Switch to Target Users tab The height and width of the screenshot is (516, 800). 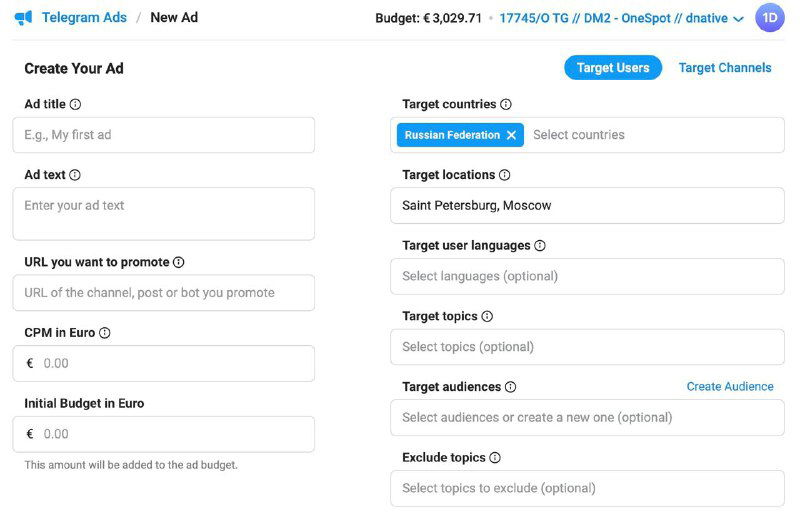tap(613, 68)
